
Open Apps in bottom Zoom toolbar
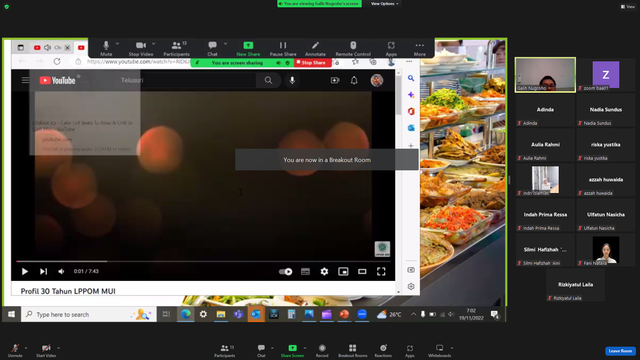409,350
